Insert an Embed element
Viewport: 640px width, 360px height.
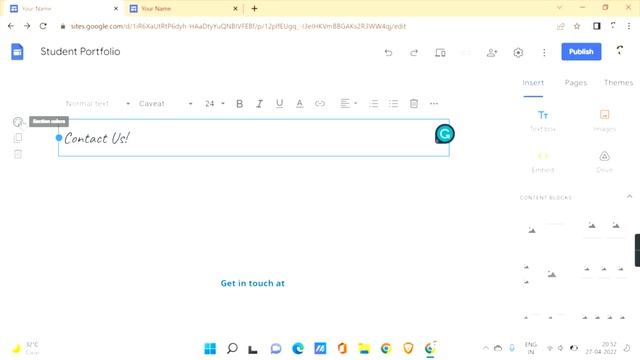pyautogui.click(x=543, y=162)
